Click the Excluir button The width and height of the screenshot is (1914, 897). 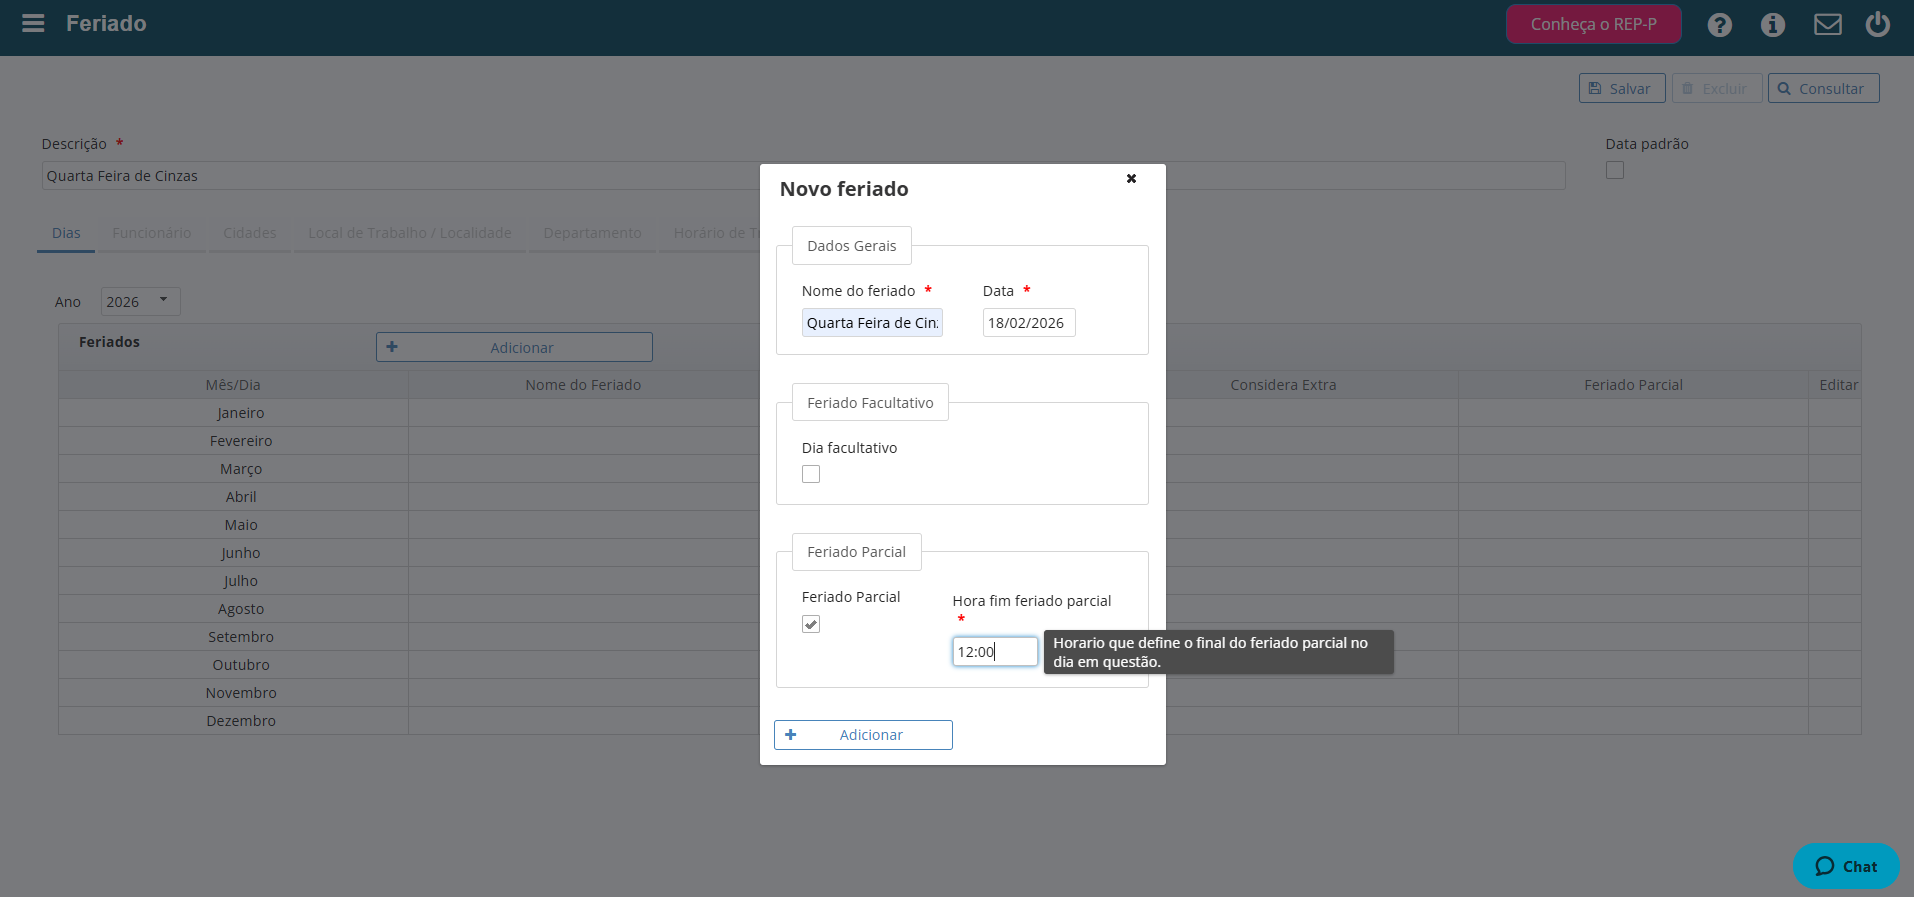click(x=1716, y=88)
